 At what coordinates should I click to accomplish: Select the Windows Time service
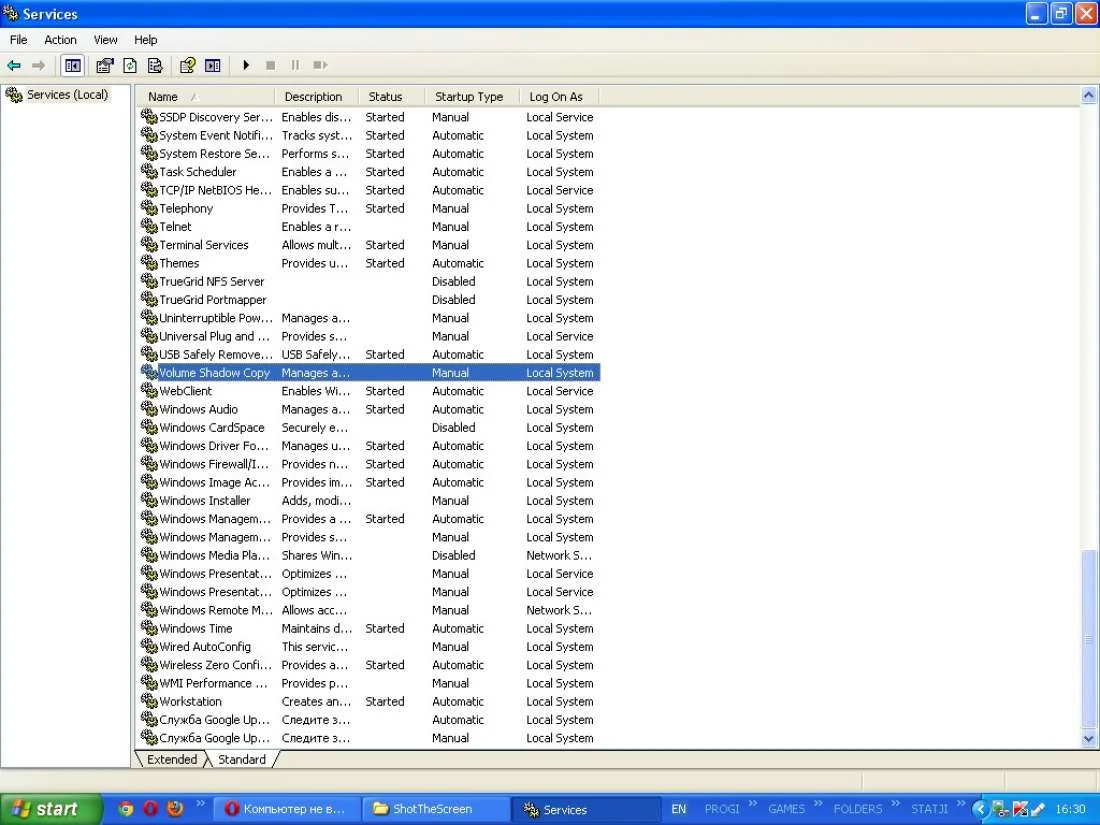pyautogui.click(x=370, y=629)
